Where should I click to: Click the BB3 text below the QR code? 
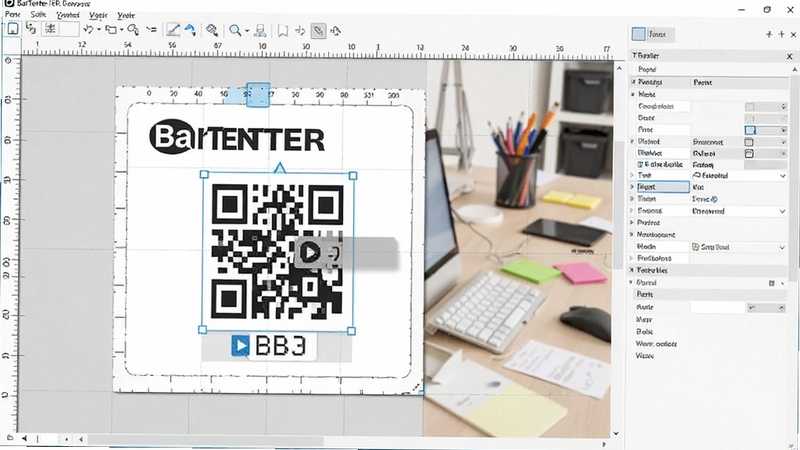280,346
